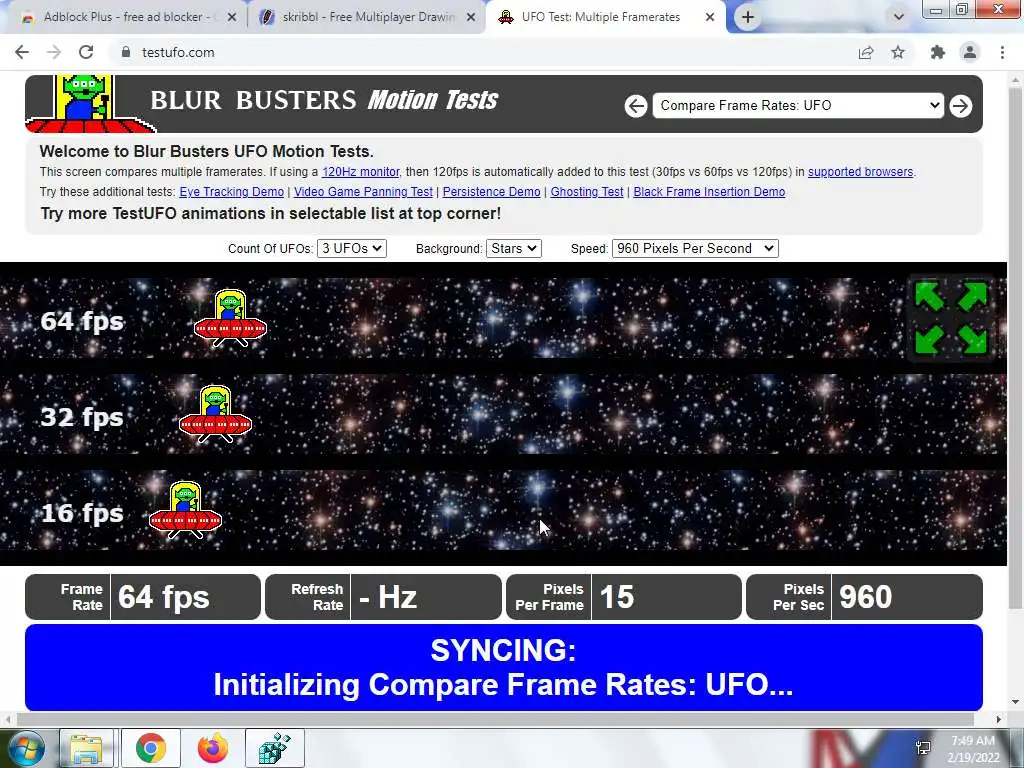Click the 16 fps UFO sprite
This screenshot has width=1024, height=768.
coord(185,510)
